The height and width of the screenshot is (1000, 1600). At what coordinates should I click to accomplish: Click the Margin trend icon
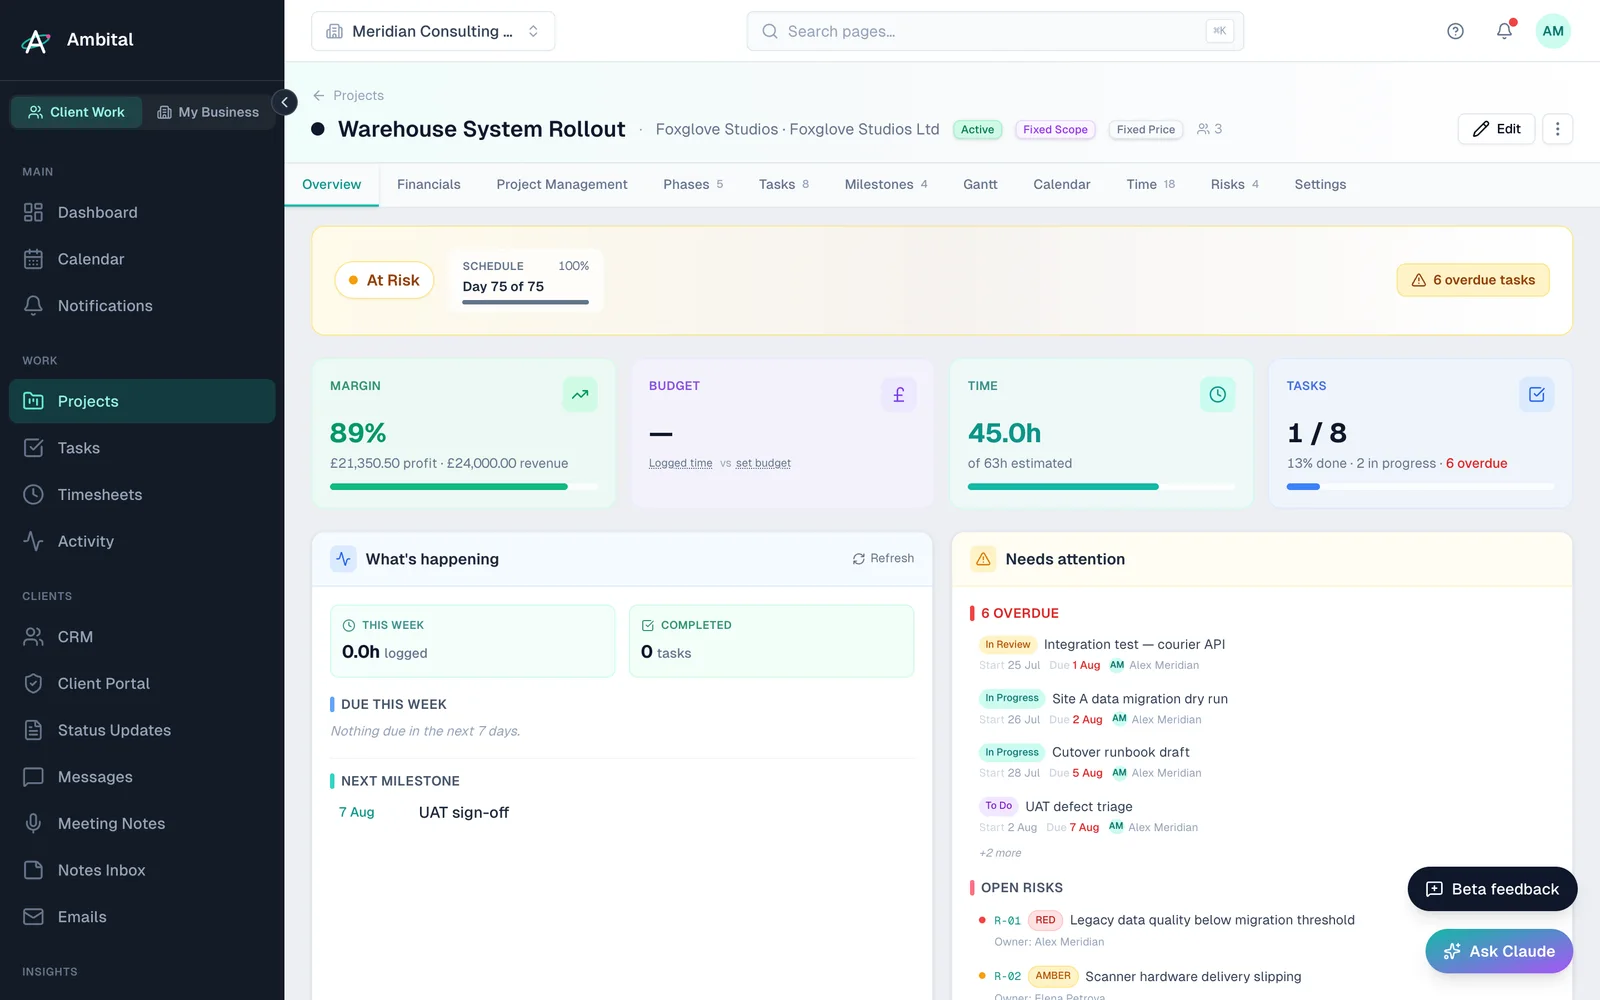(580, 395)
